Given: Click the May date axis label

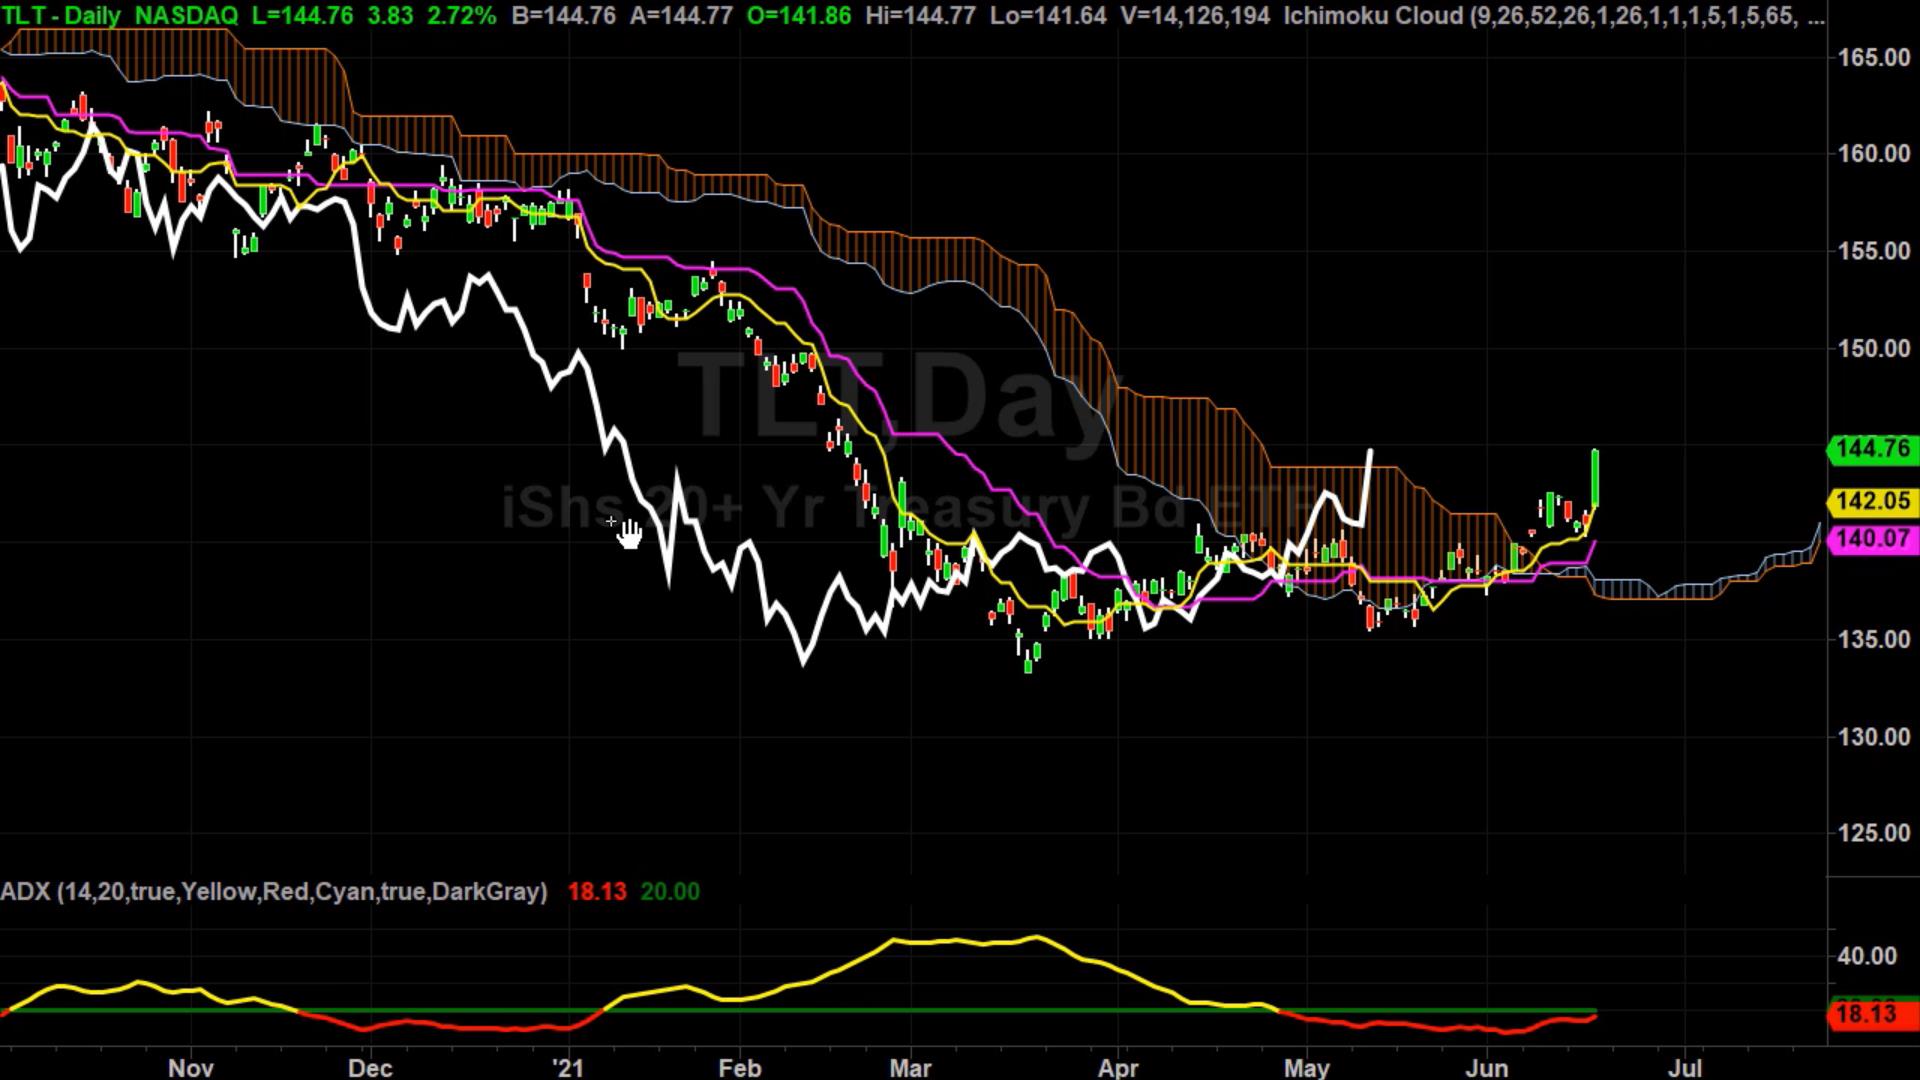Looking at the screenshot, I should coord(1307,1067).
